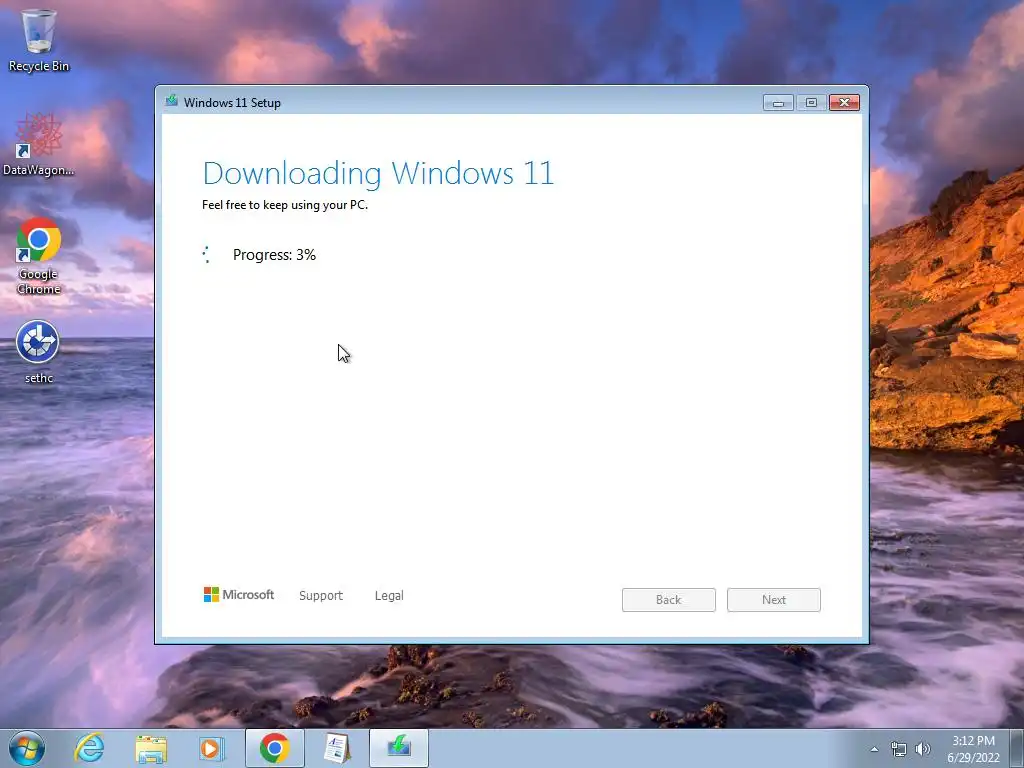Open the Recycle Bin desktop icon
This screenshot has height=768, width=1024.
click(x=39, y=40)
